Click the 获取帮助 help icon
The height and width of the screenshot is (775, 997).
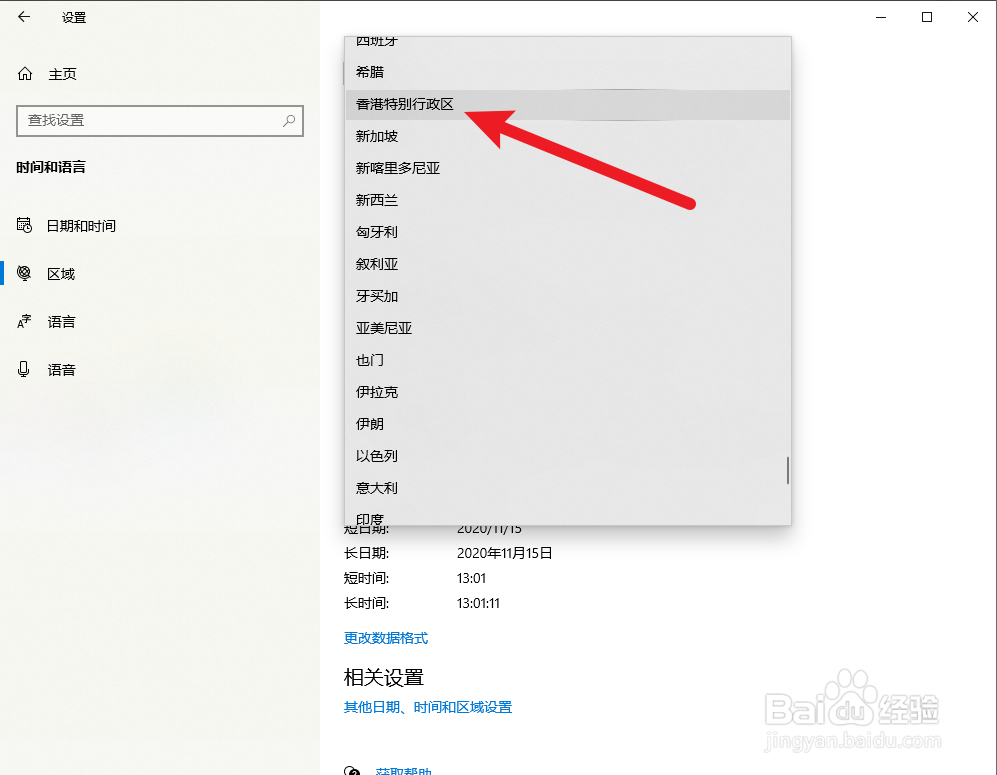click(352, 770)
